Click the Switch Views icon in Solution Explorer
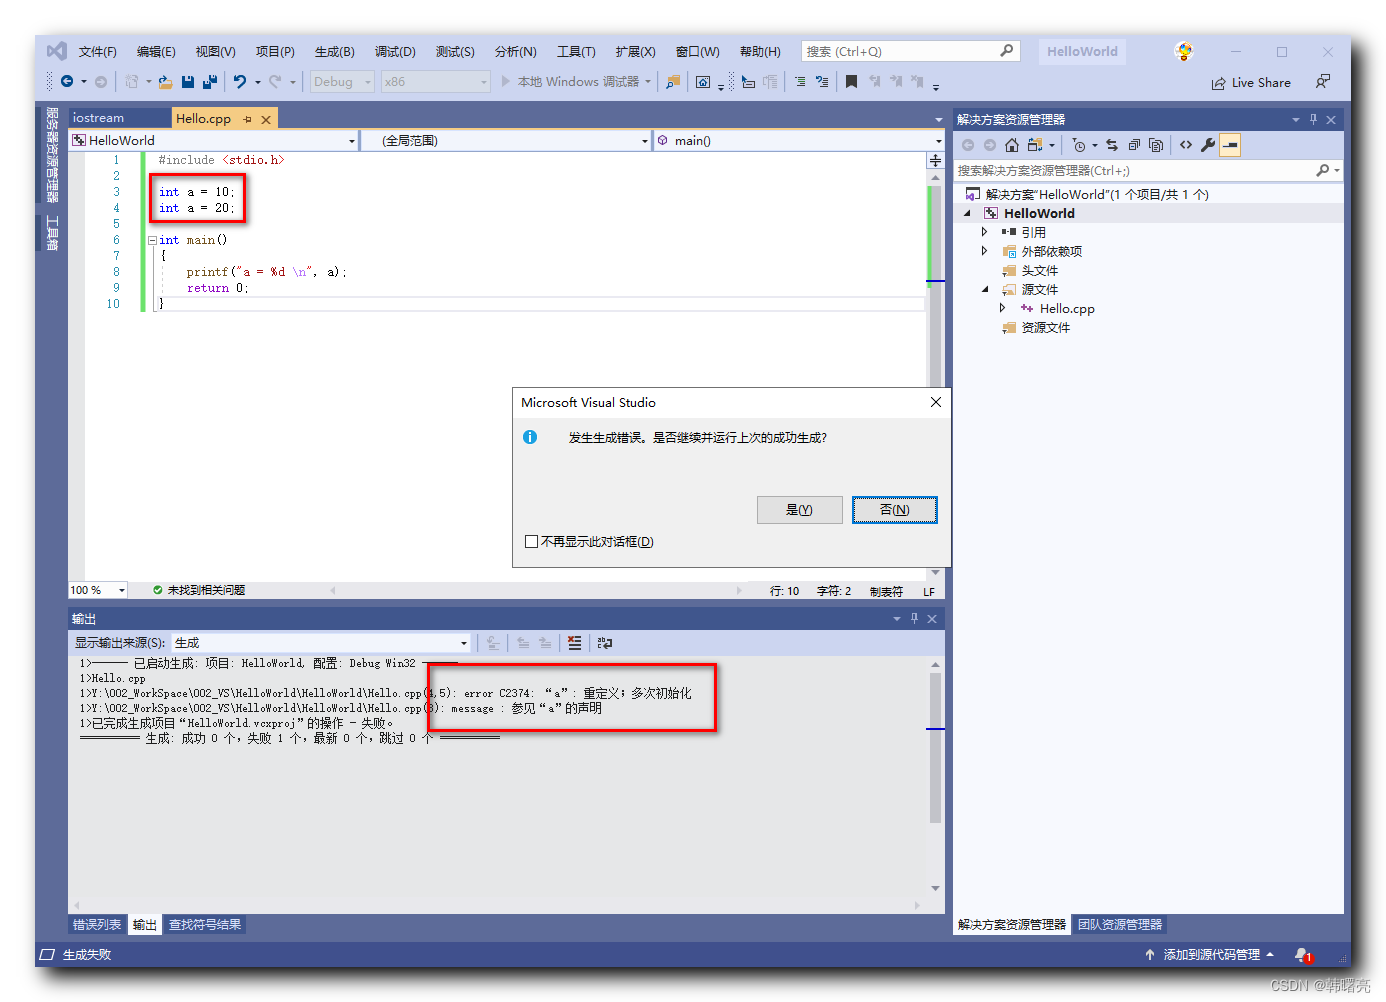Viewport: 1386px width, 1002px height. click(1036, 145)
